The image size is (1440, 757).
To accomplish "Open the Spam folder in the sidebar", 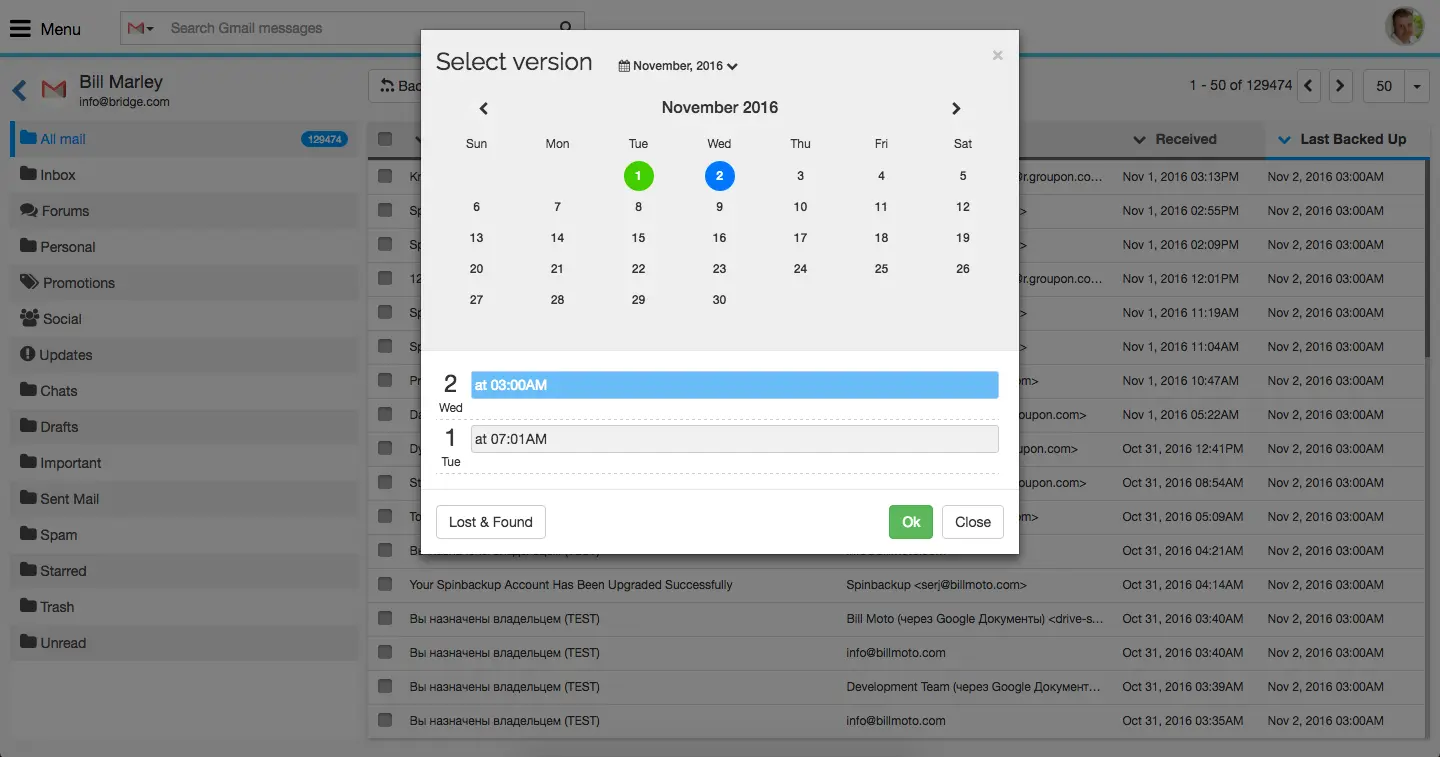I will tap(58, 534).
